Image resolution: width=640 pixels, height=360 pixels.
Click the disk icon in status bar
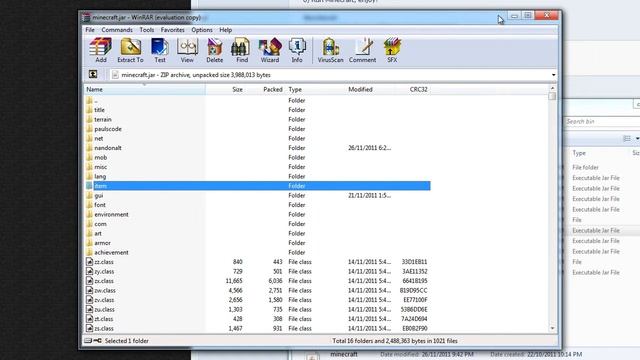pyautogui.click(x=88, y=340)
